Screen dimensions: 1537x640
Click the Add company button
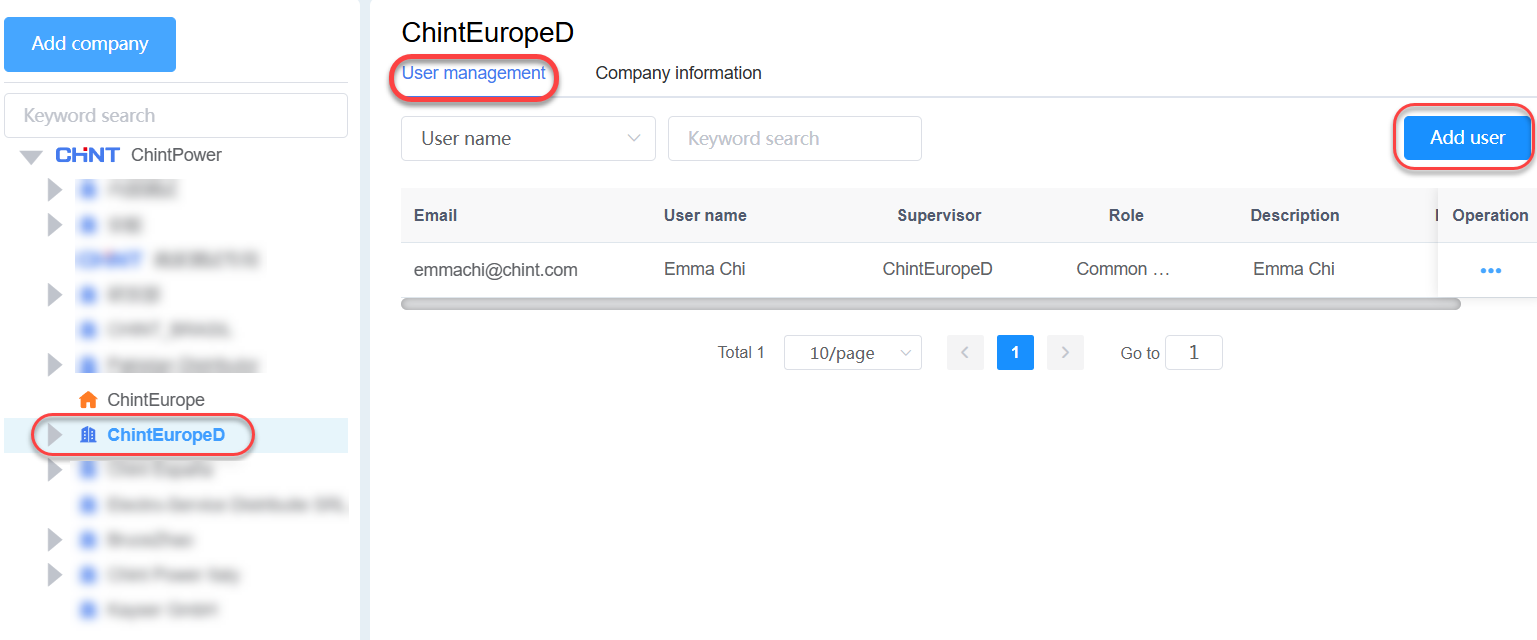click(x=90, y=44)
